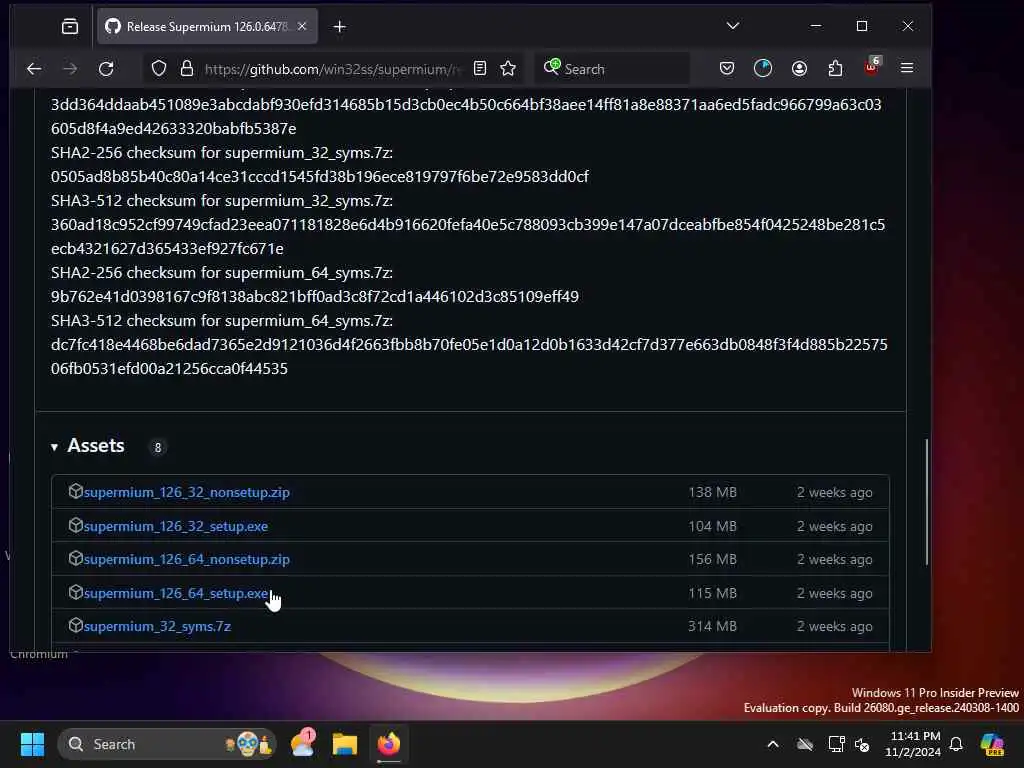
Task: Click package icon beside supermium_126_32_nonsetup.zip
Action: click(x=75, y=491)
